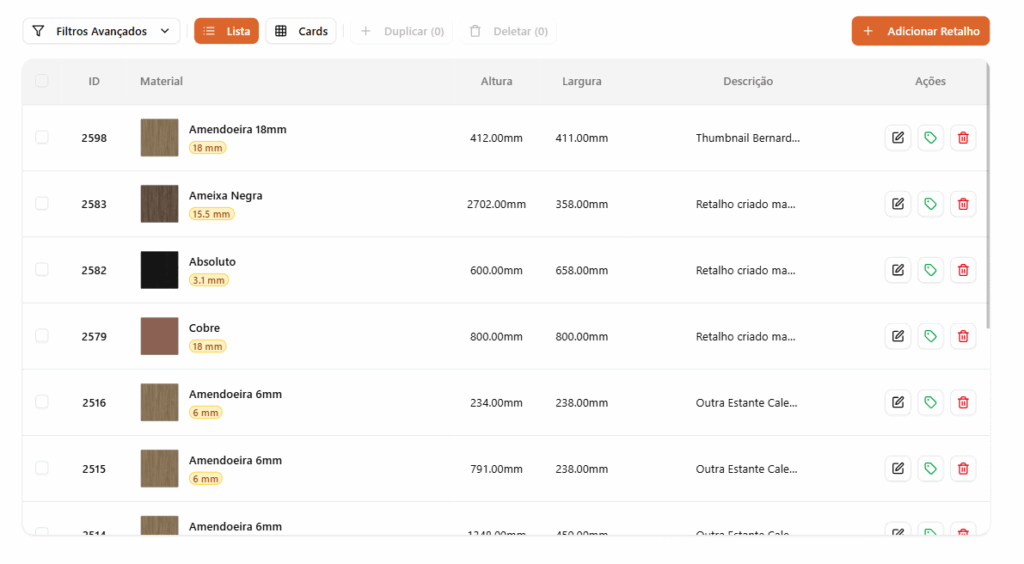Delete the Ameixa Negra retalho
1024x564 pixels.
[963, 204]
